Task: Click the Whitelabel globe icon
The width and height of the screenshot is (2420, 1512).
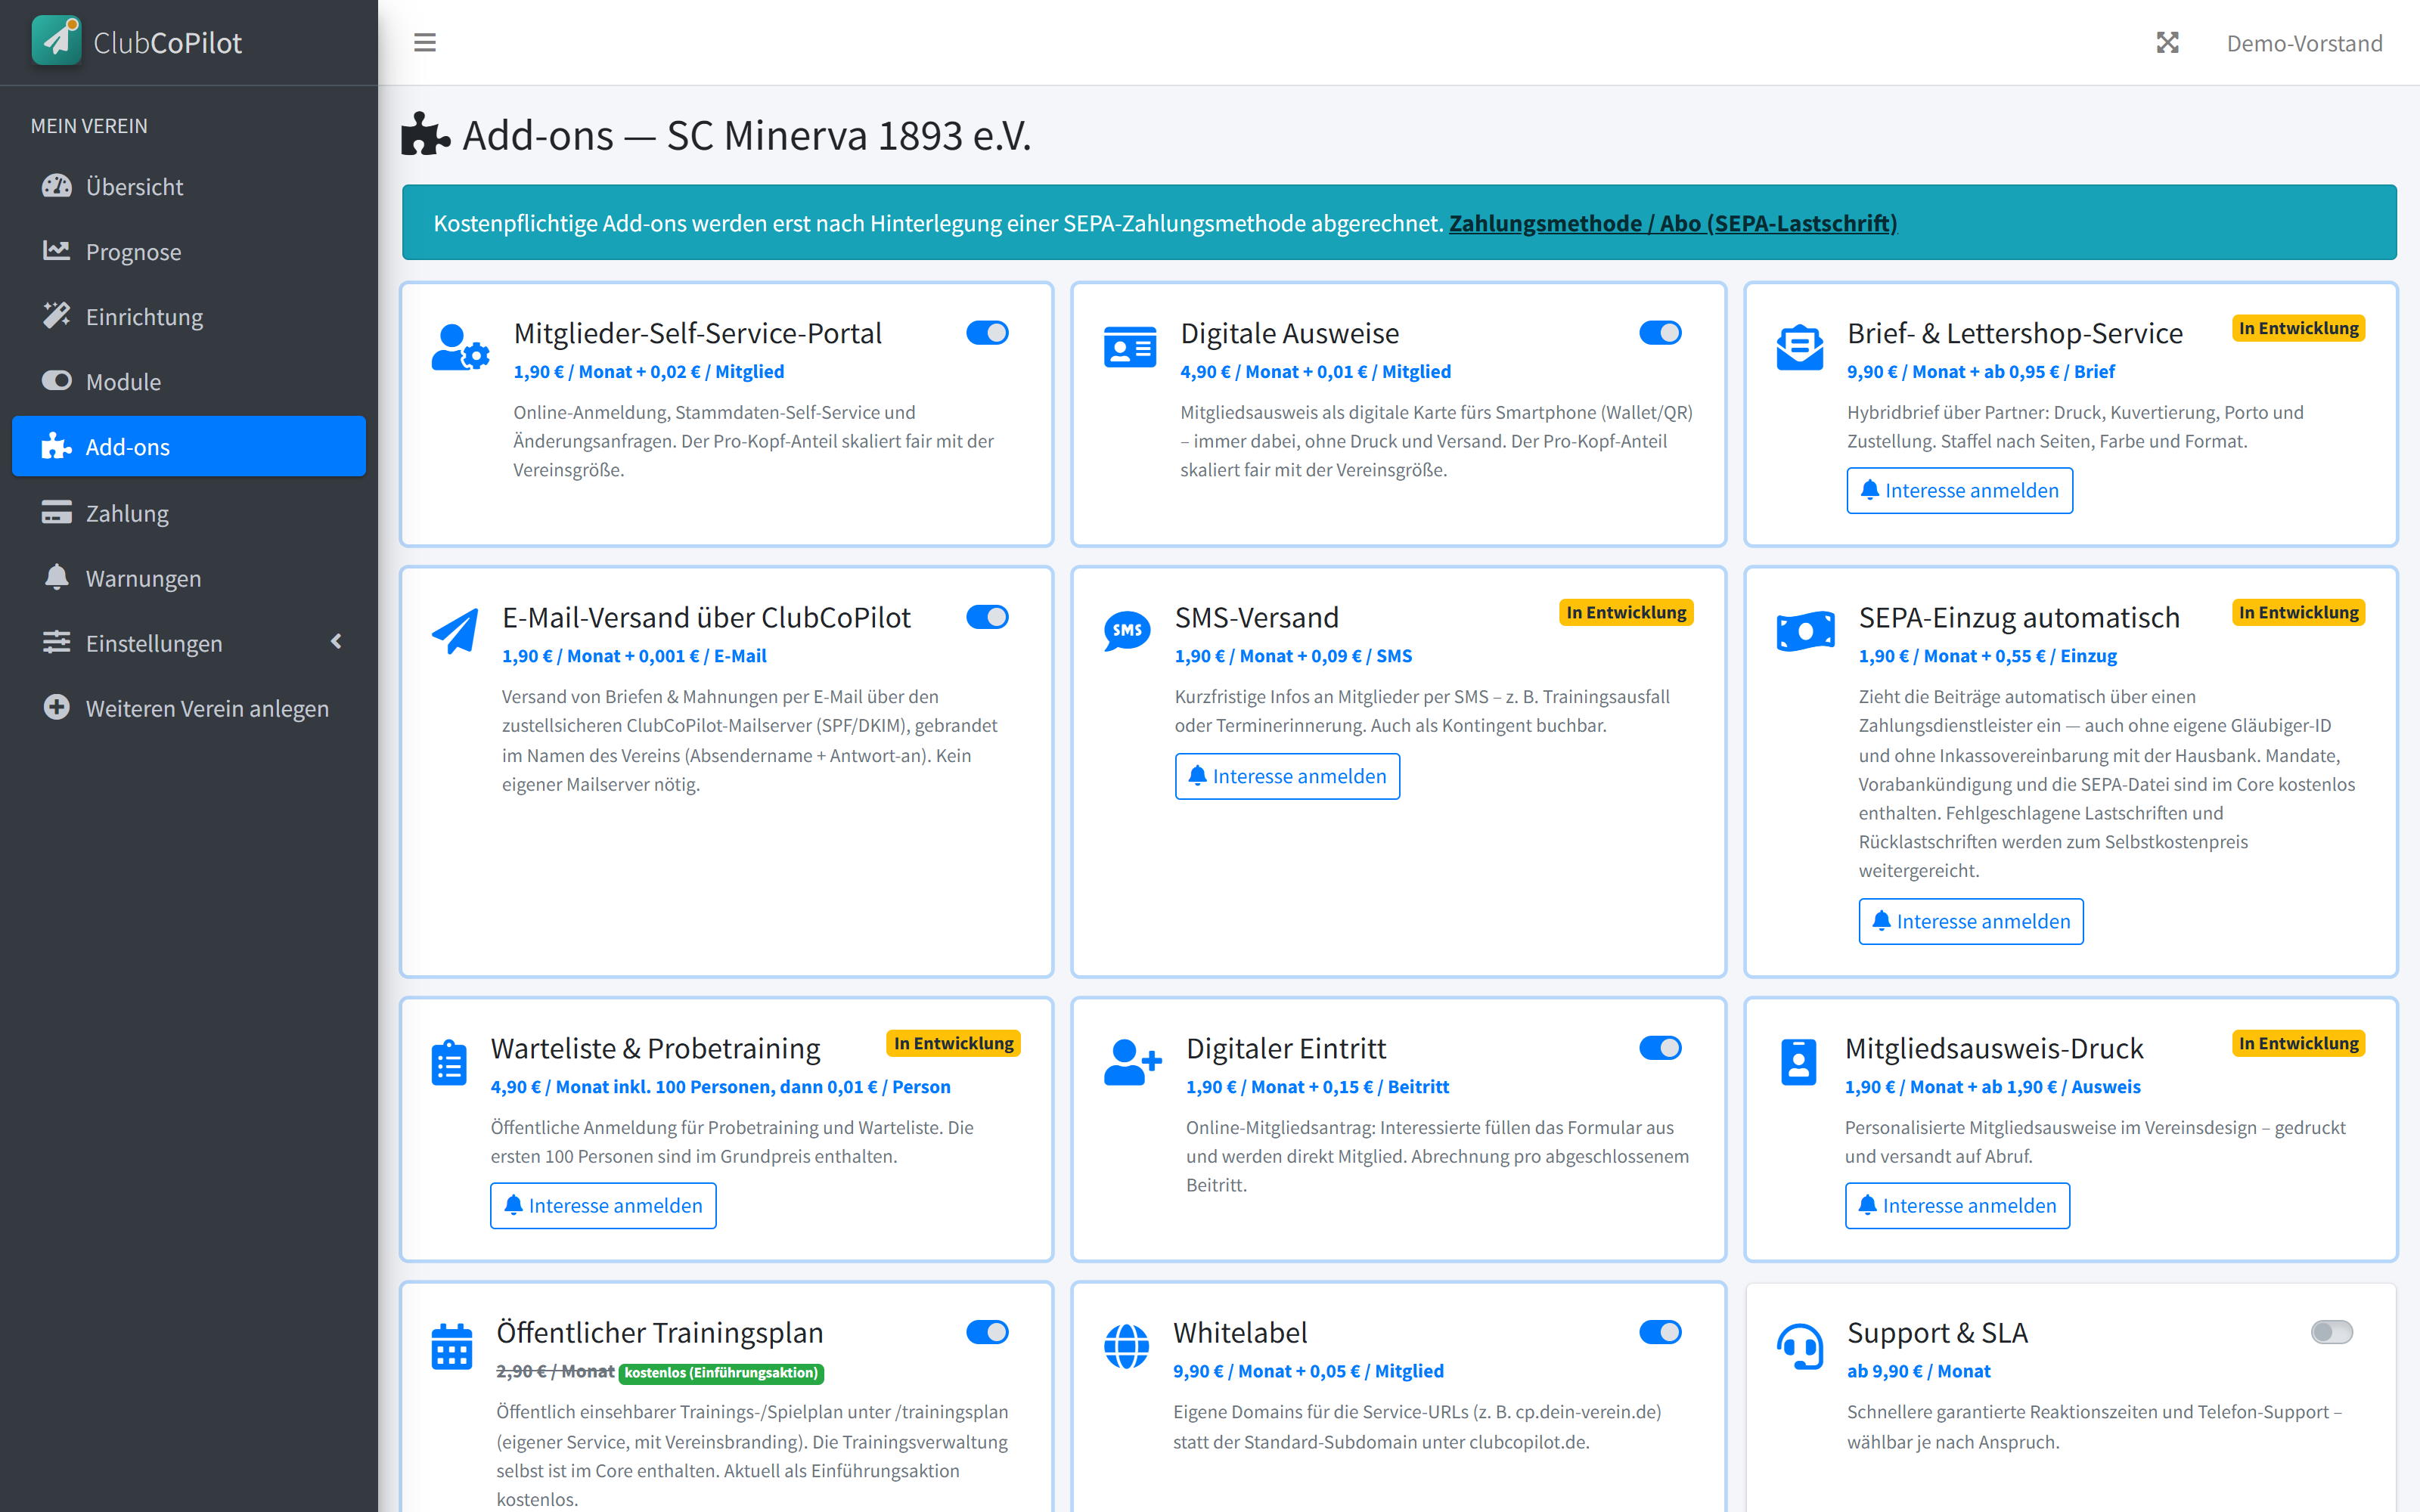Action: pos(1126,1346)
